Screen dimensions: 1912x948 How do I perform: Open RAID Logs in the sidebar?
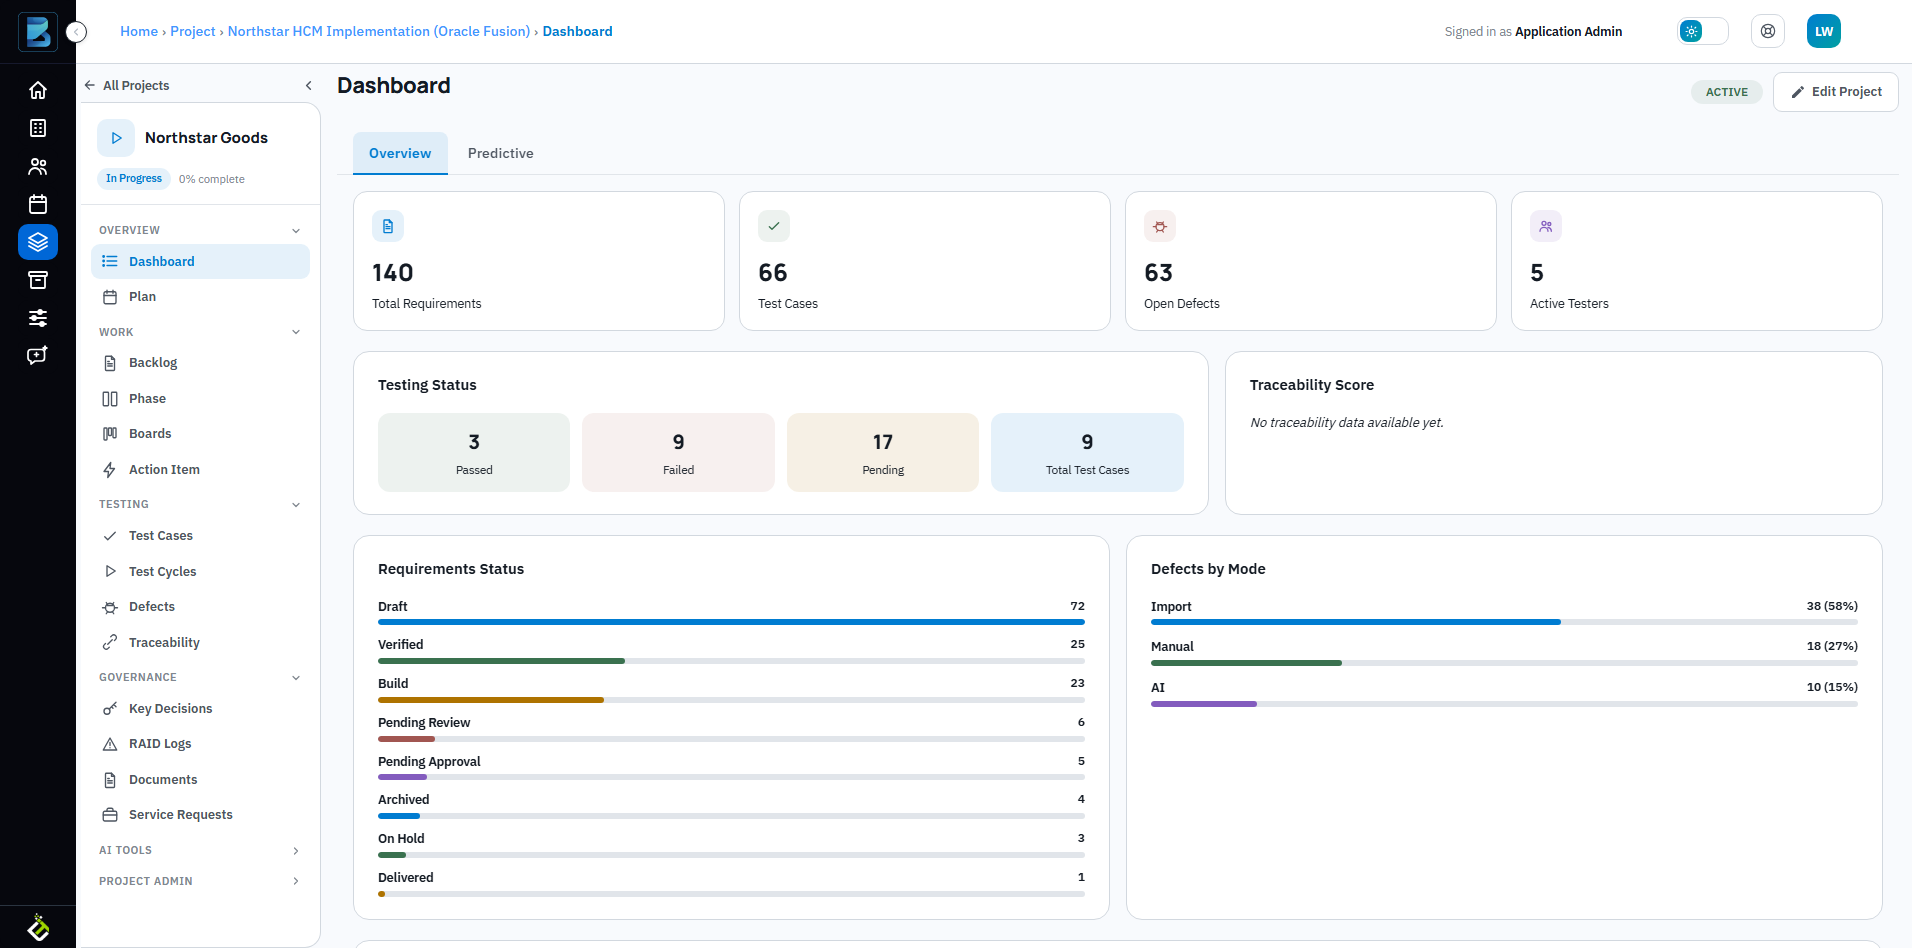click(x=200, y=744)
